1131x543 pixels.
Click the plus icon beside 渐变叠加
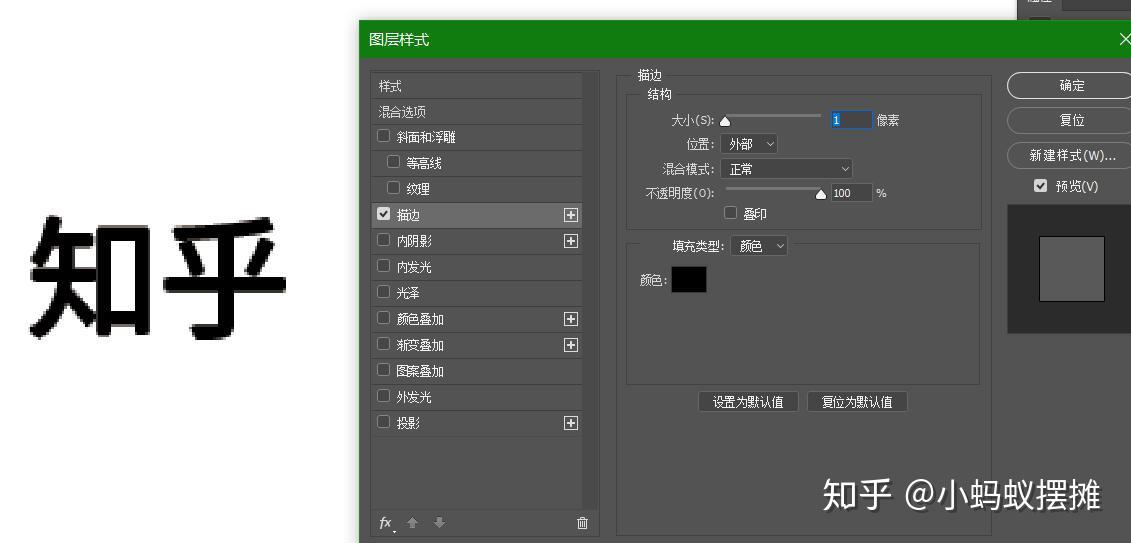click(571, 345)
